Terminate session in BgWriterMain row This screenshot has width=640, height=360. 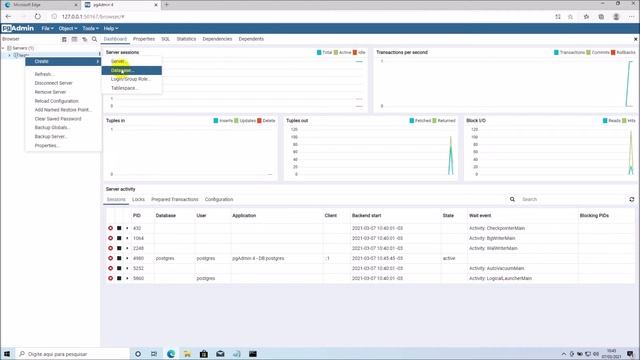(110, 238)
